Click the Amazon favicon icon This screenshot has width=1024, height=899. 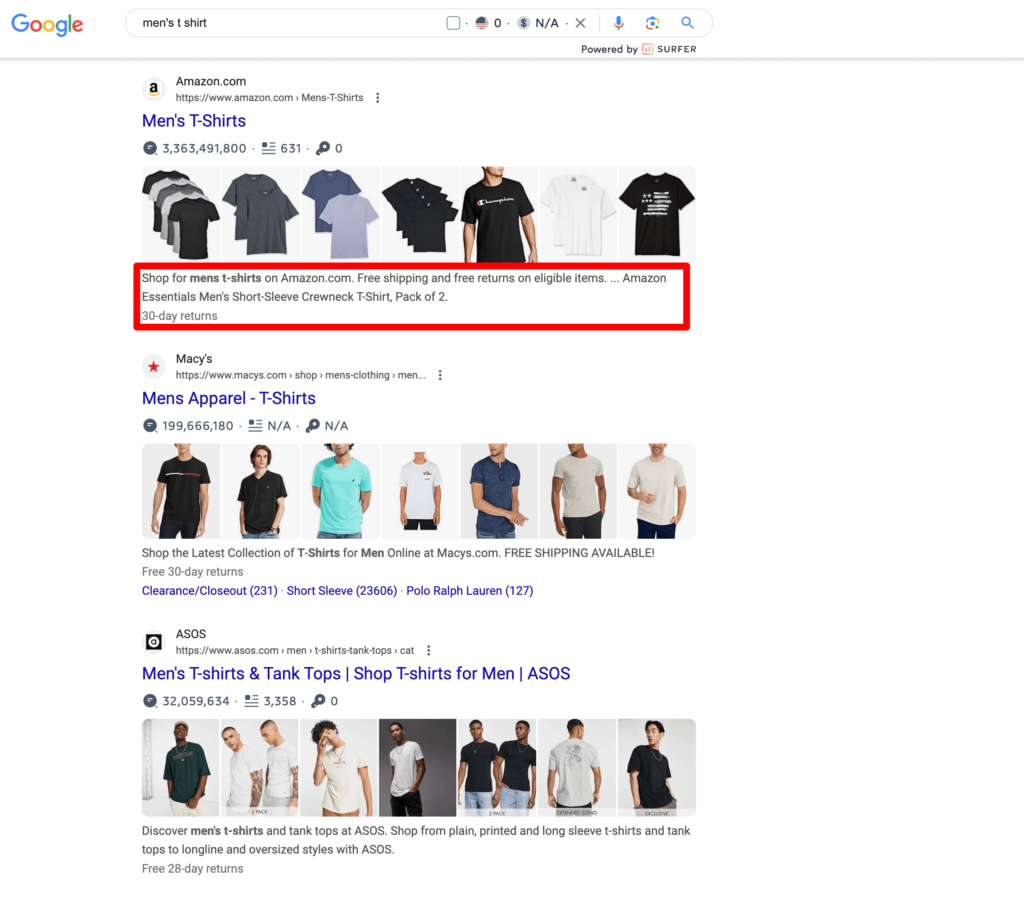(x=153, y=89)
